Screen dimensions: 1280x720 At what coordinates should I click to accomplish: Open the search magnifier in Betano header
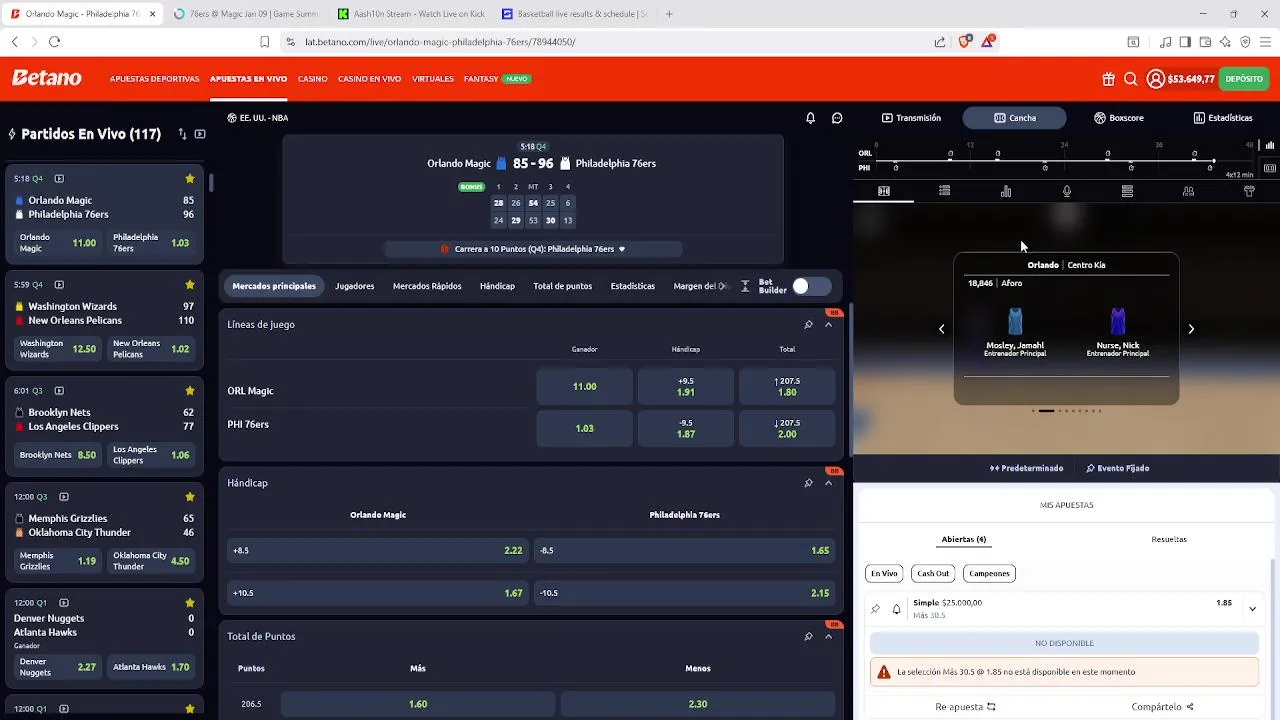(x=1131, y=79)
